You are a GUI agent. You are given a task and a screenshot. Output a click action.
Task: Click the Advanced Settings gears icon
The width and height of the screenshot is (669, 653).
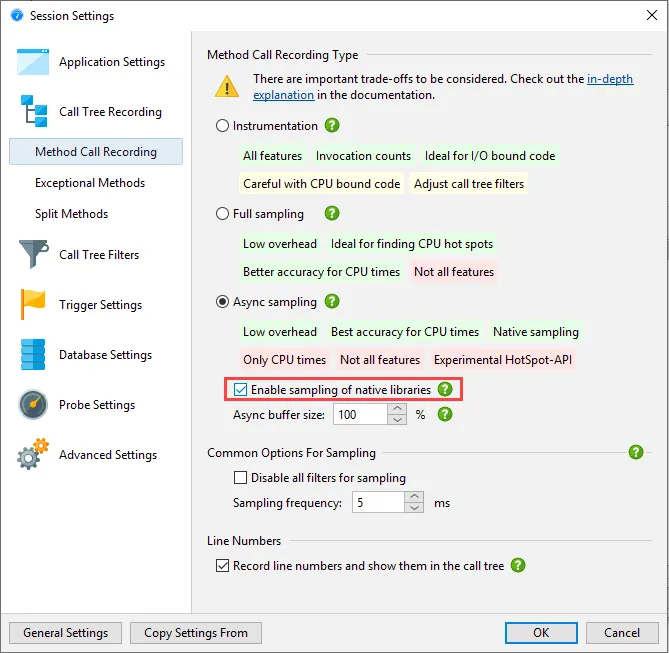click(x=33, y=454)
